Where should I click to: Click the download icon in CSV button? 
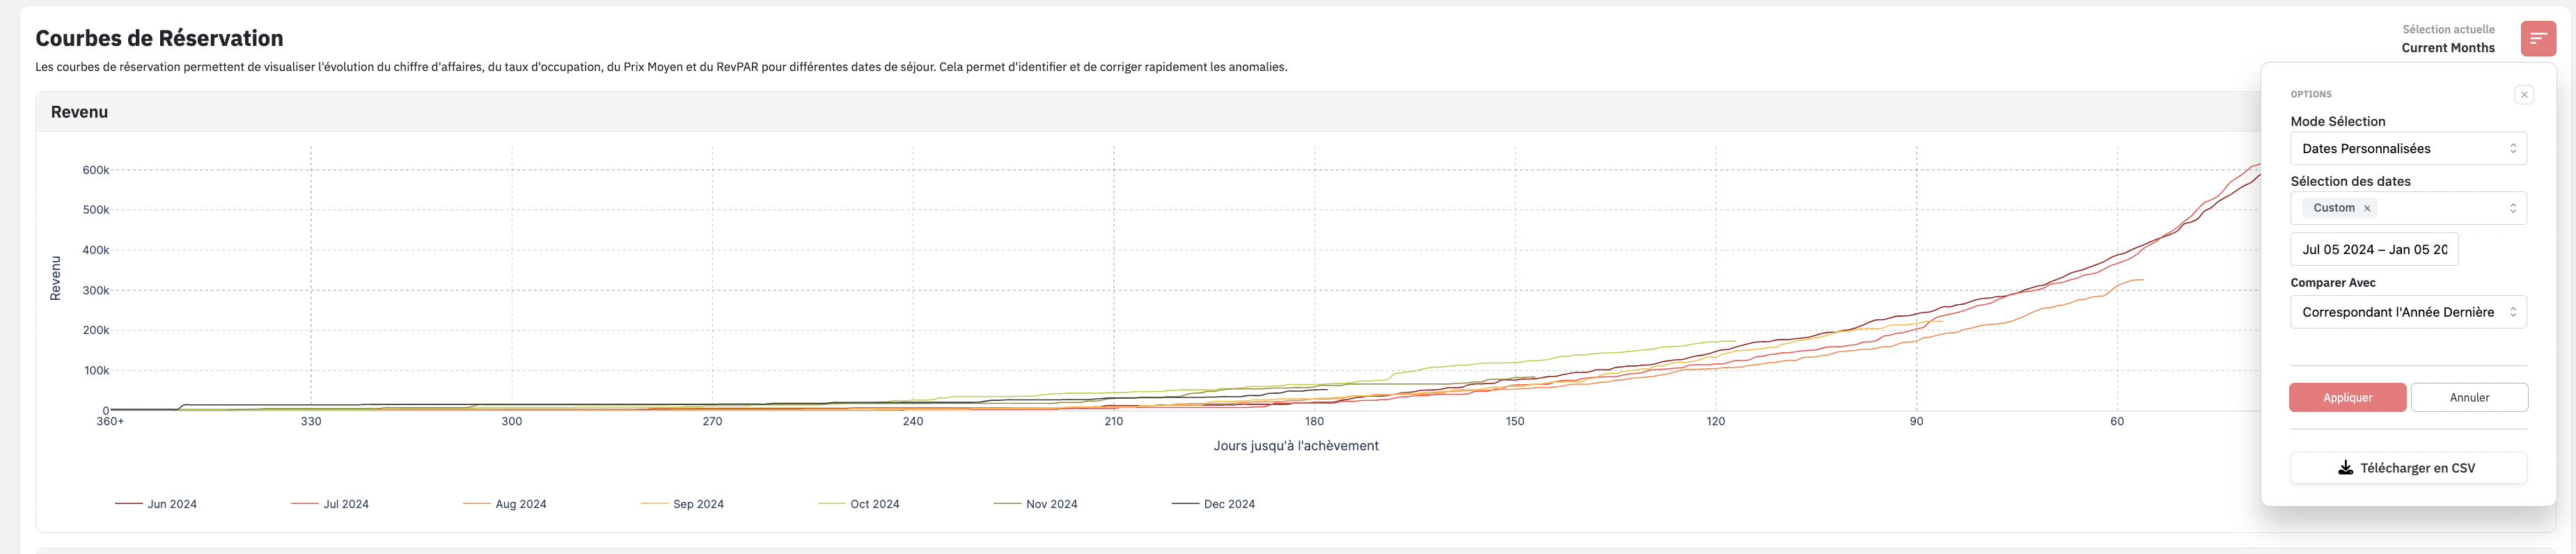(2345, 468)
